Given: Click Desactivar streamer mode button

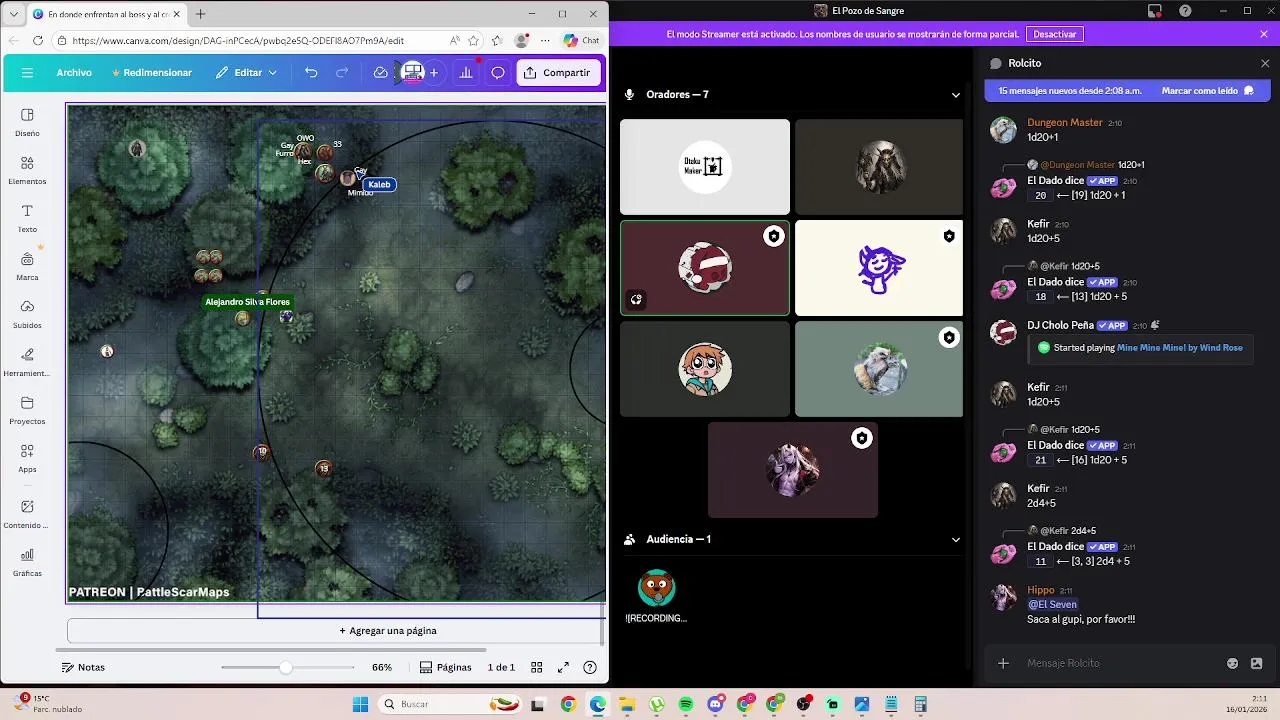Looking at the screenshot, I should 1055,34.
